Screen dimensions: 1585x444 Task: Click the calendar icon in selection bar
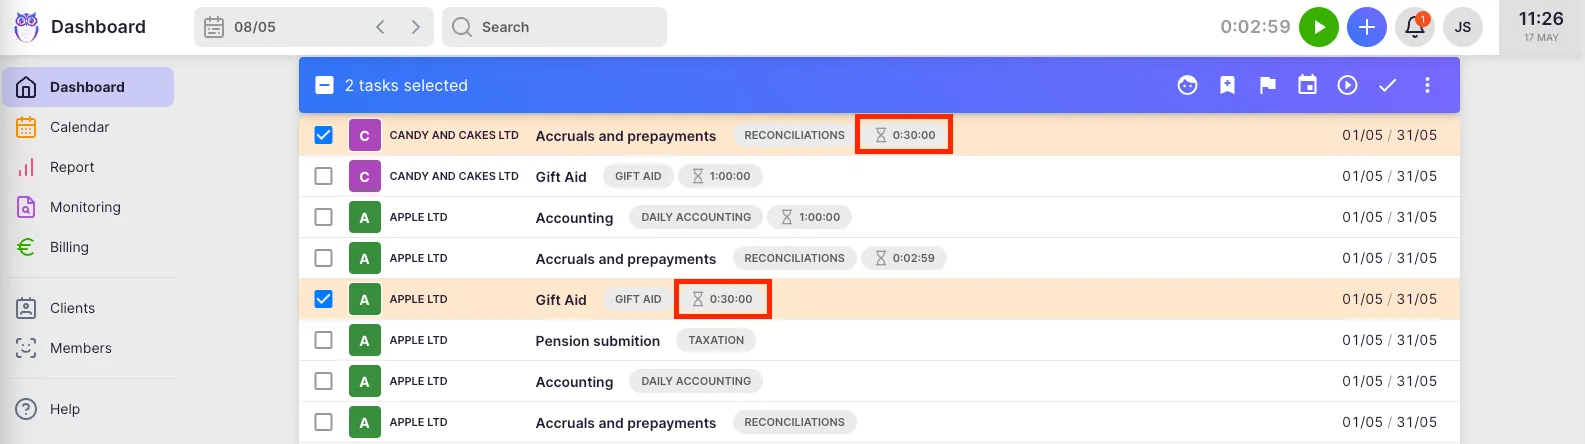click(x=1307, y=86)
